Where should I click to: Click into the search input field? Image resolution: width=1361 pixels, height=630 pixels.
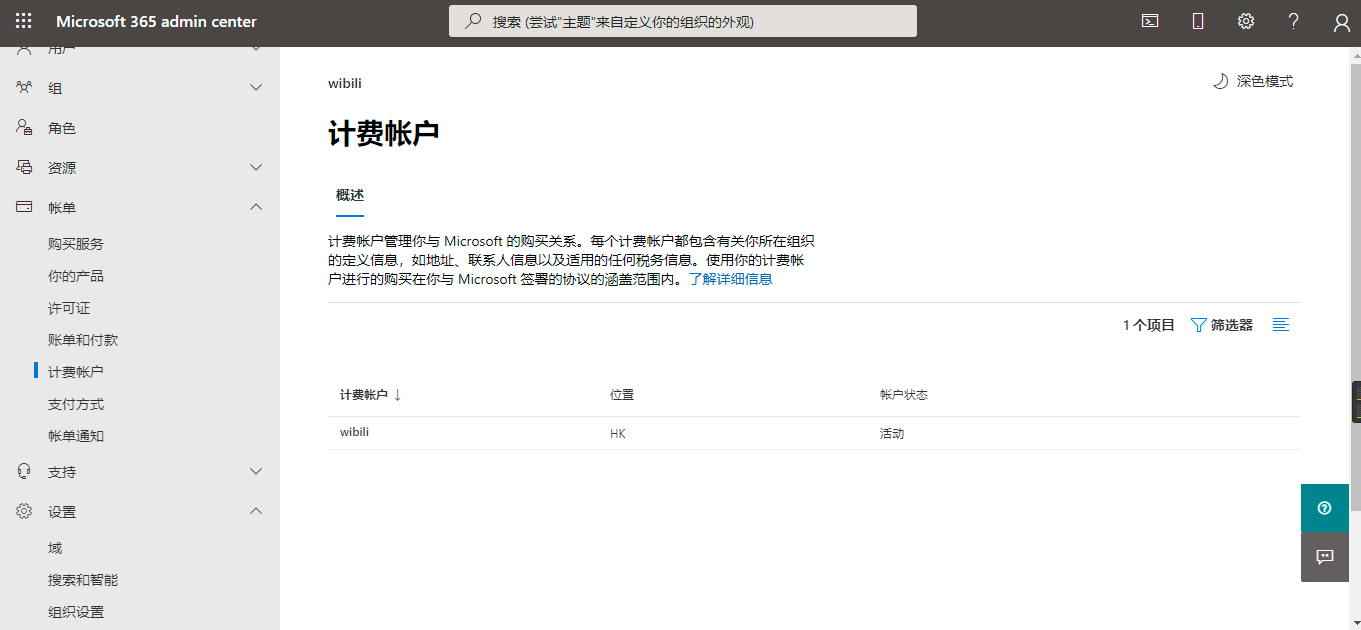point(683,21)
